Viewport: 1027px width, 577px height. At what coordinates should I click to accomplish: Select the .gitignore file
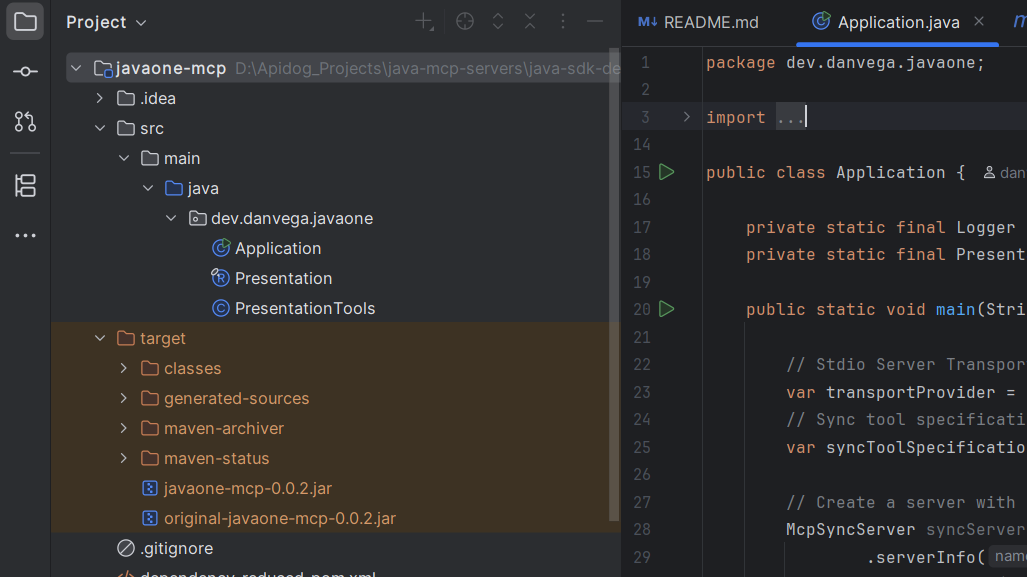pyautogui.click(x=176, y=548)
